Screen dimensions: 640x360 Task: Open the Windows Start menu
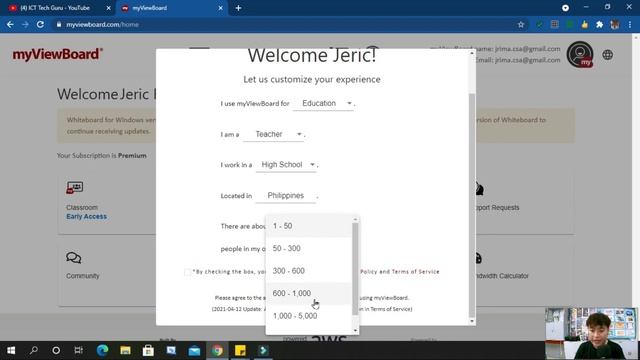tap(11, 350)
